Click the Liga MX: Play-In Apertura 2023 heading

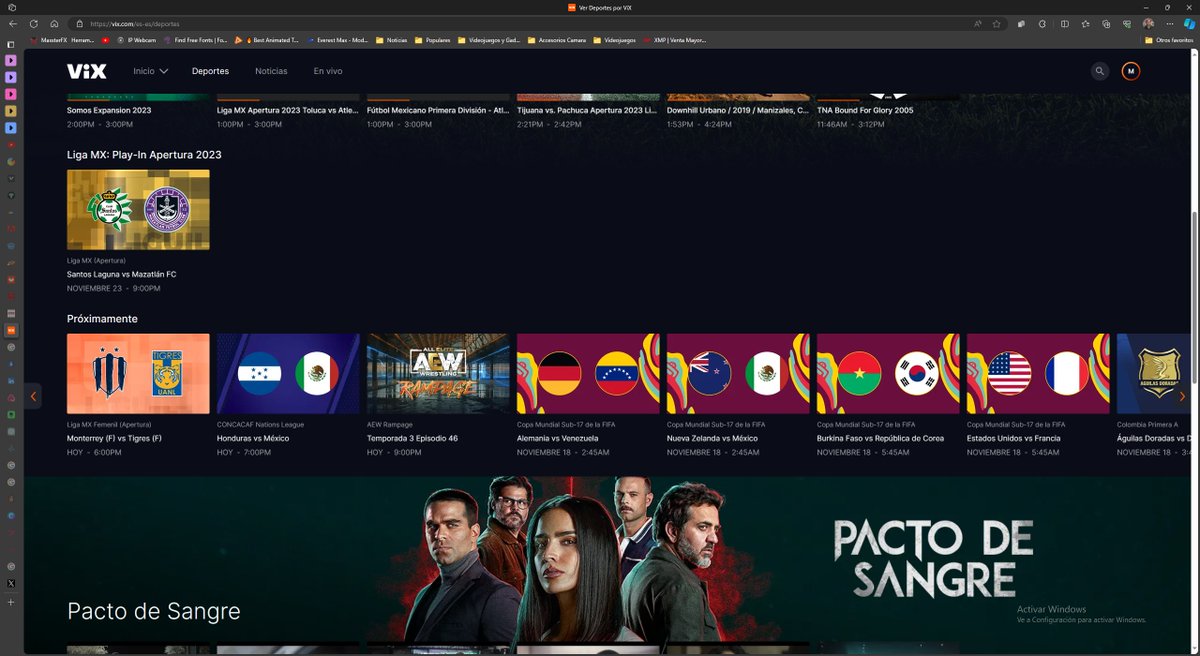(x=144, y=155)
